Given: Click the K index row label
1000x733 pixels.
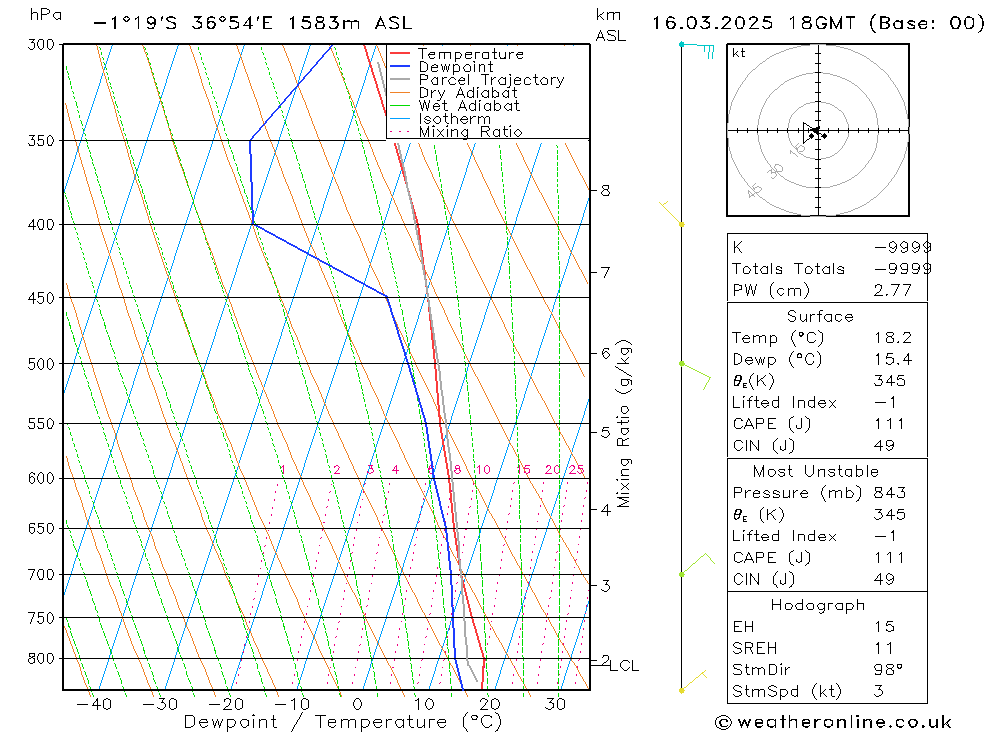Looking at the screenshot, I should (x=737, y=247).
